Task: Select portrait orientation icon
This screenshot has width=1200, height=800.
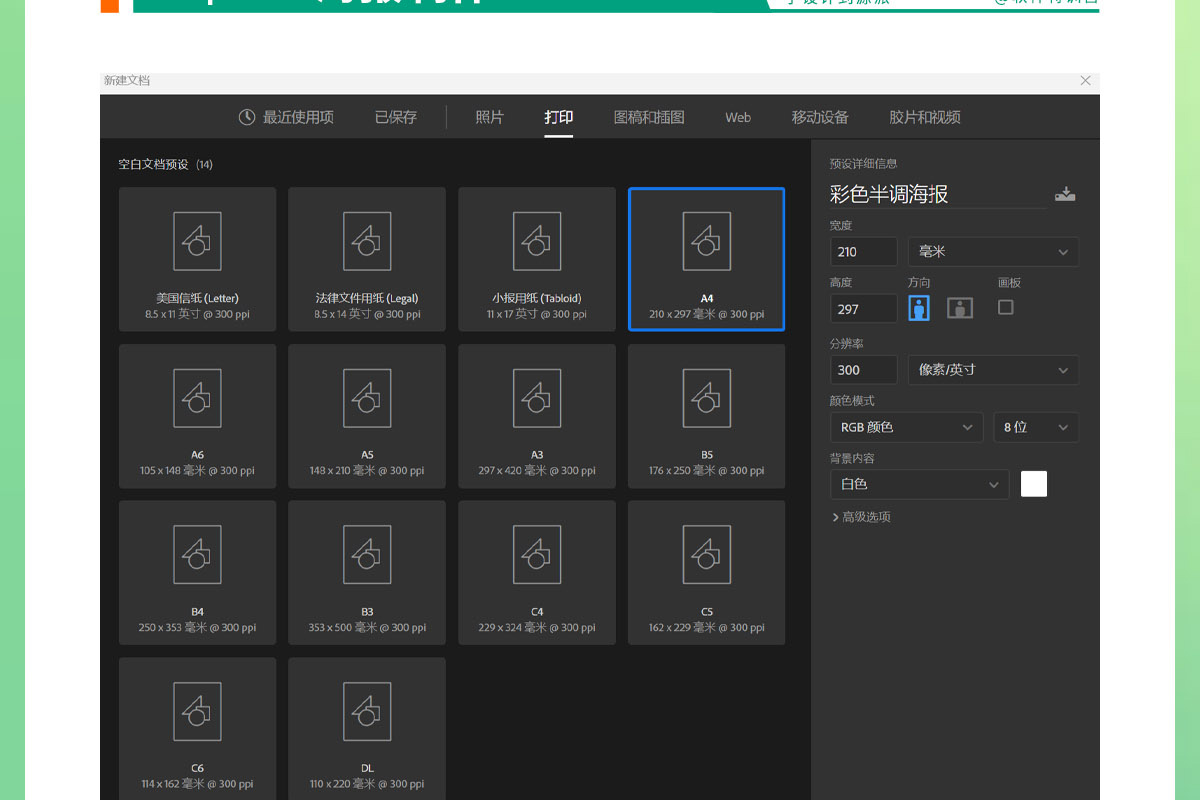Action: coord(919,308)
